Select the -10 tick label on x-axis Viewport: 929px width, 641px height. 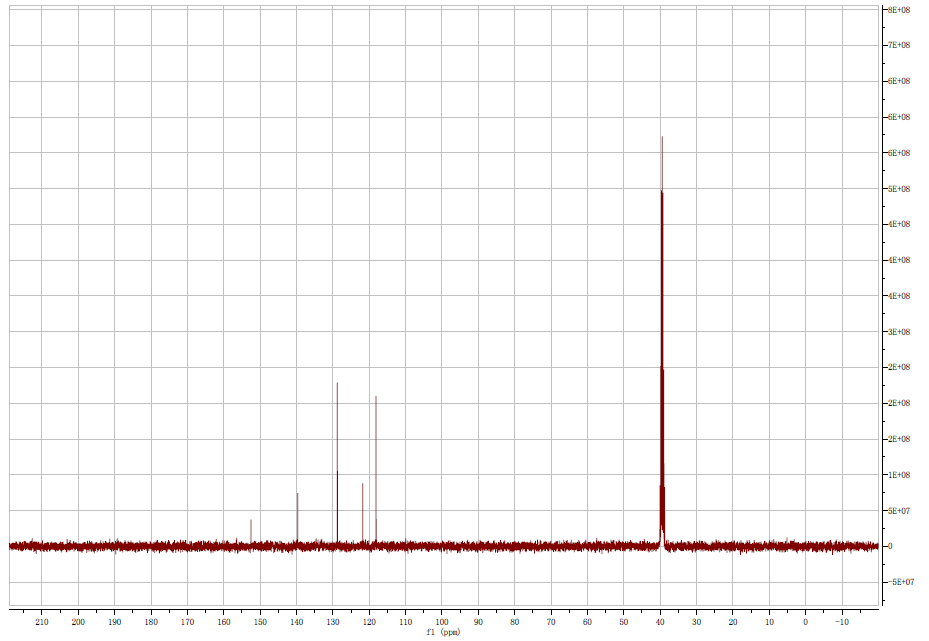841,622
